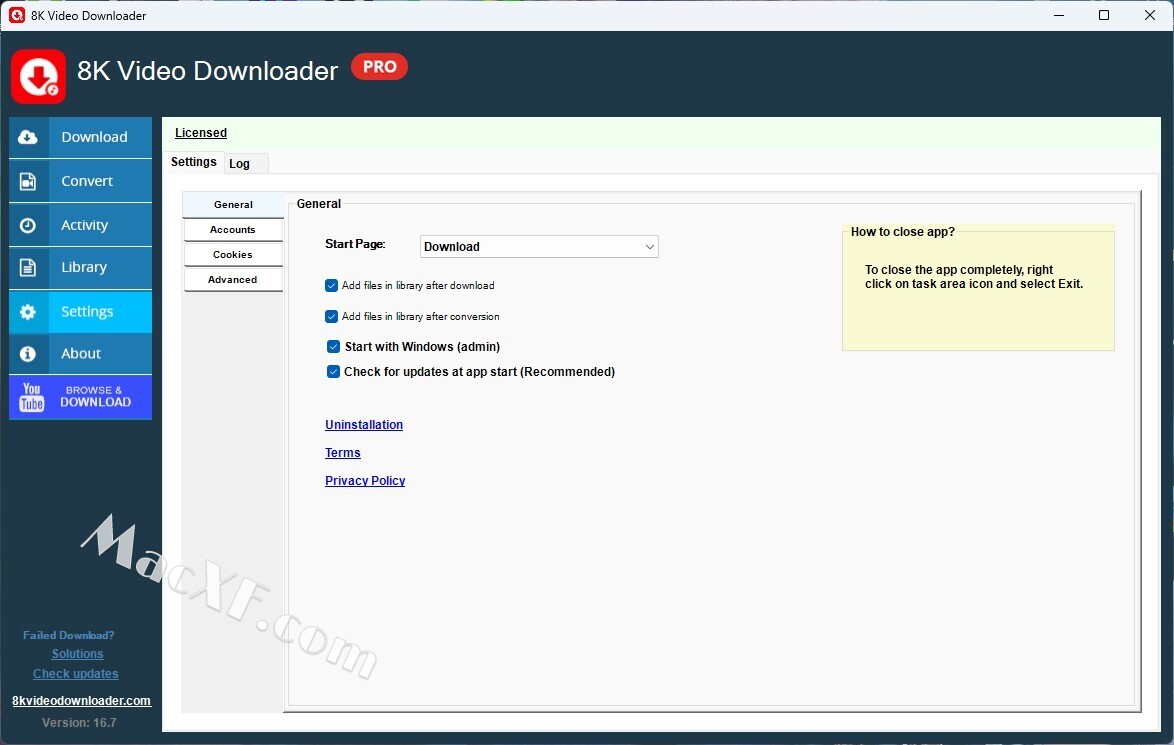This screenshot has height=745, width=1174.
Task: Click the Activity clock icon in sidebar
Action: (28, 225)
